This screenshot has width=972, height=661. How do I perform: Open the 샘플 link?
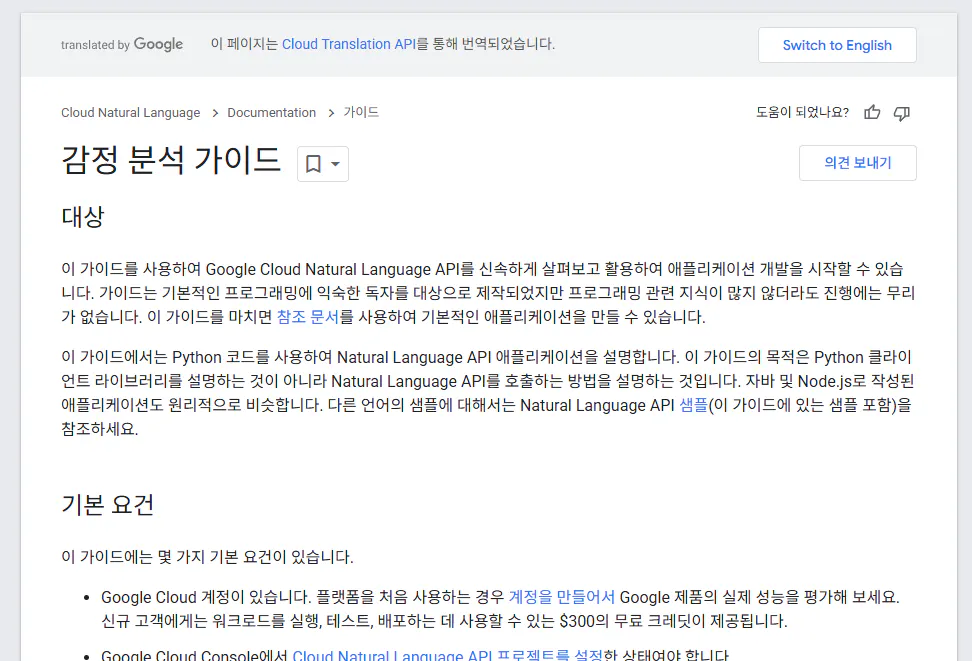(x=694, y=405)
